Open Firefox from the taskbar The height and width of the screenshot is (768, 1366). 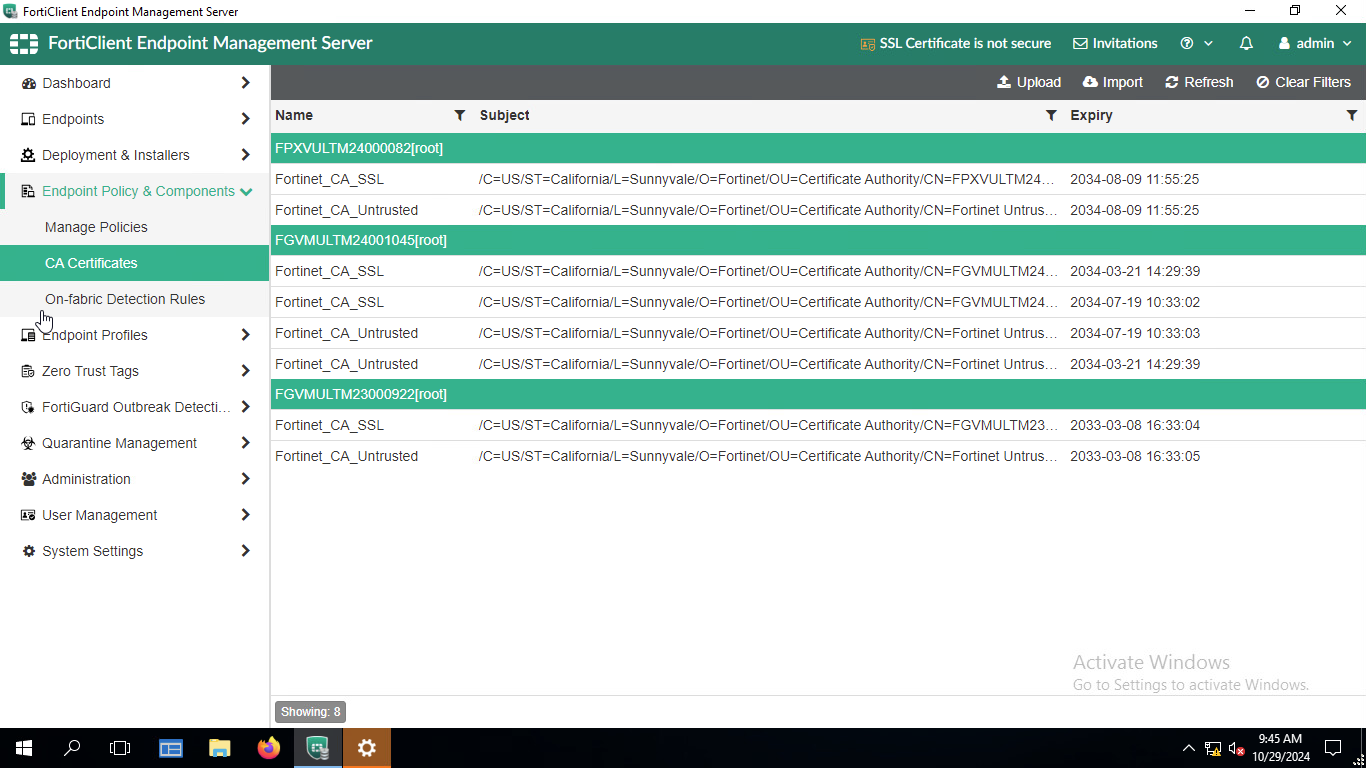click(x=268, y=747)
